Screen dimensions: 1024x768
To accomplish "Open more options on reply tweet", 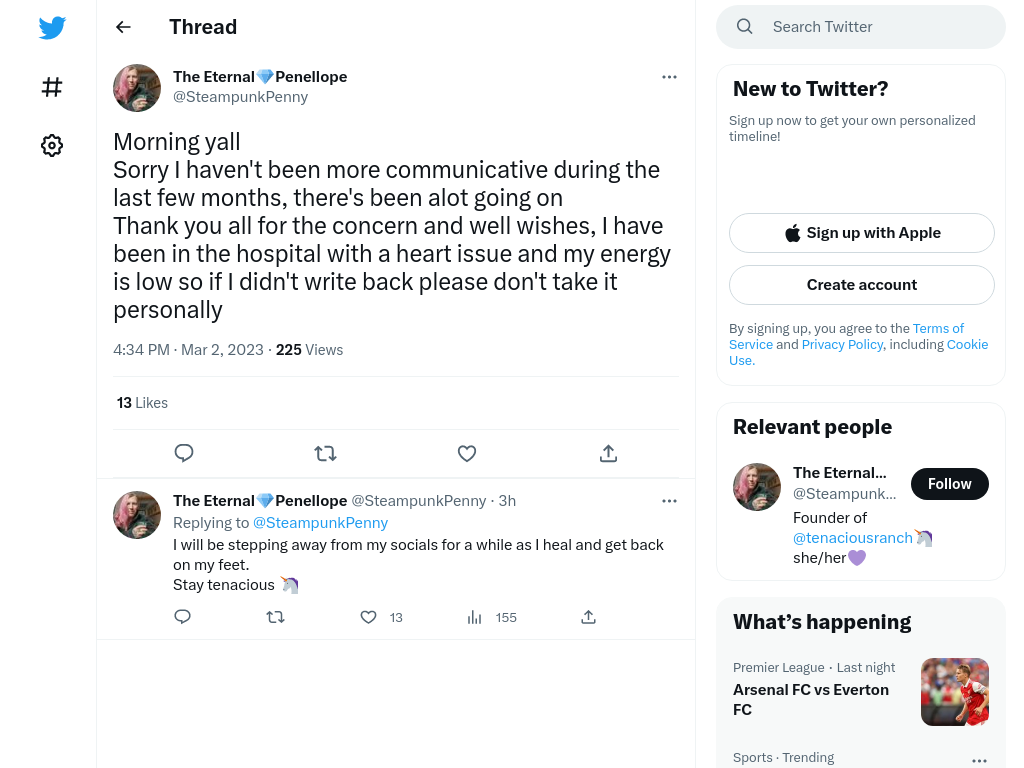I will (669, 501).
